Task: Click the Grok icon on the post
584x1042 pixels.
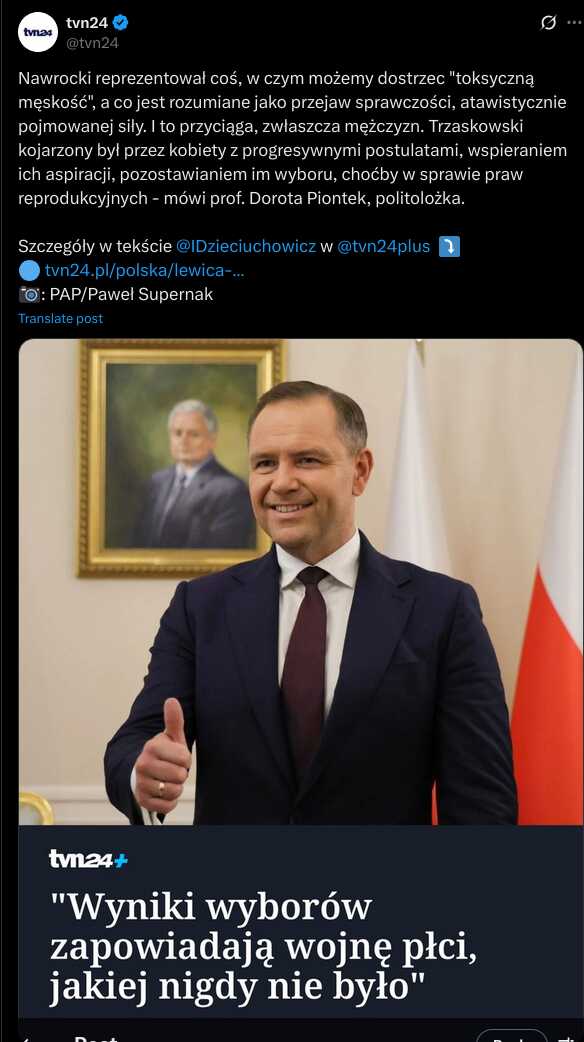Action: [x=548, y=23]
